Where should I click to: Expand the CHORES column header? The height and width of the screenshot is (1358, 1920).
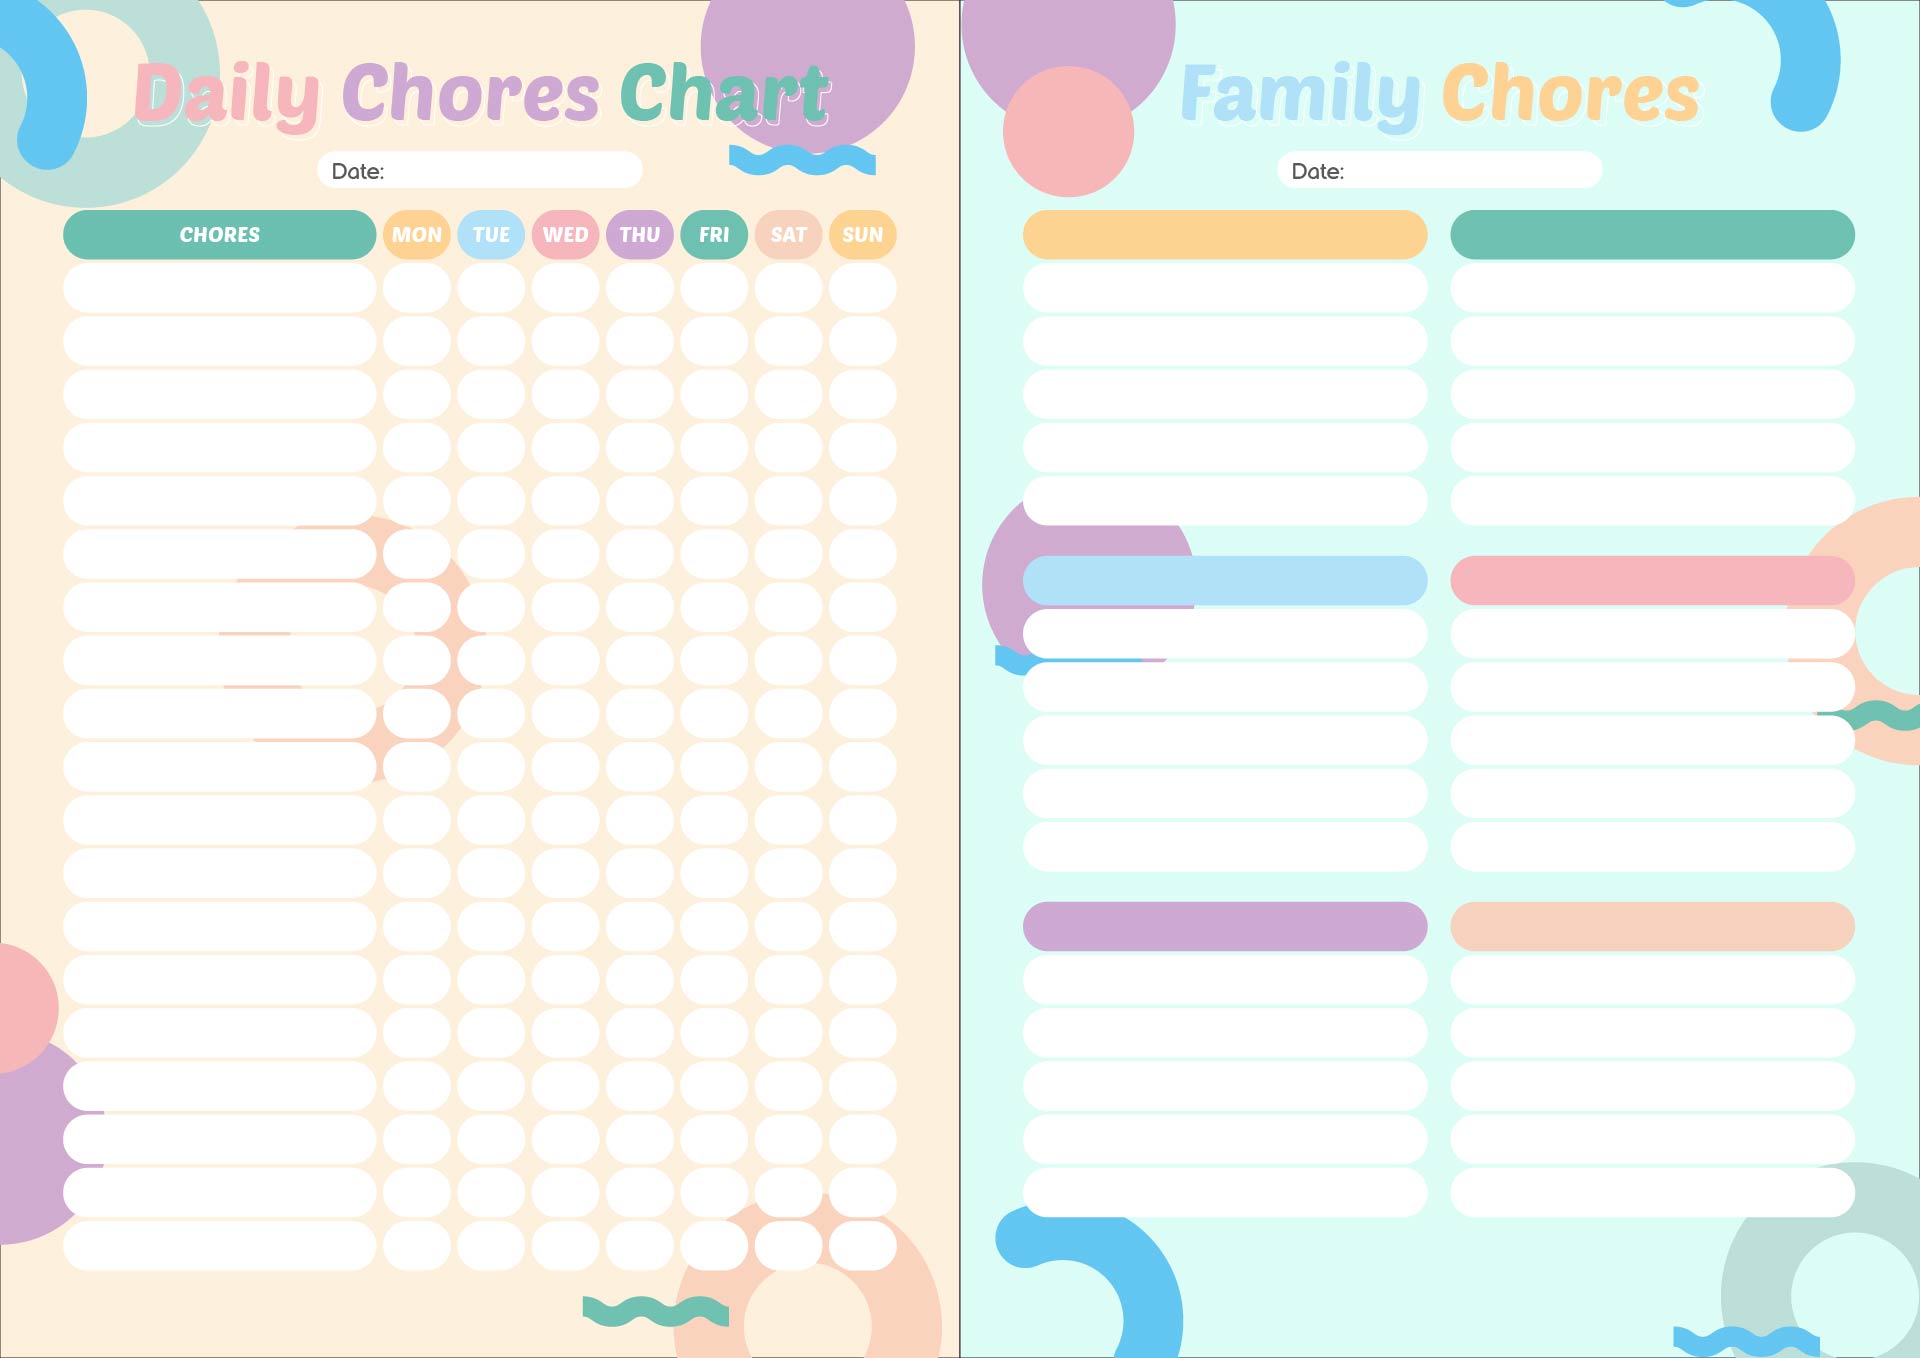[222, 234]
